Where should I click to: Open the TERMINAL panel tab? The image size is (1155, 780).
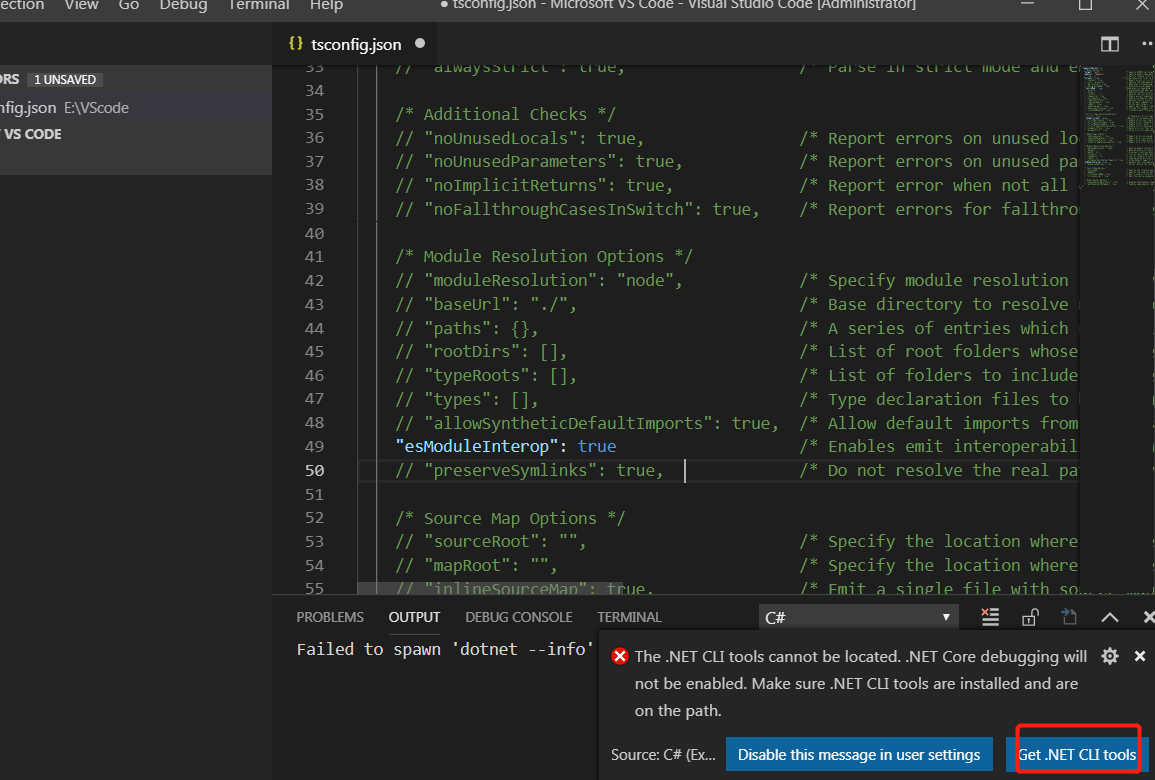[629, 617]
